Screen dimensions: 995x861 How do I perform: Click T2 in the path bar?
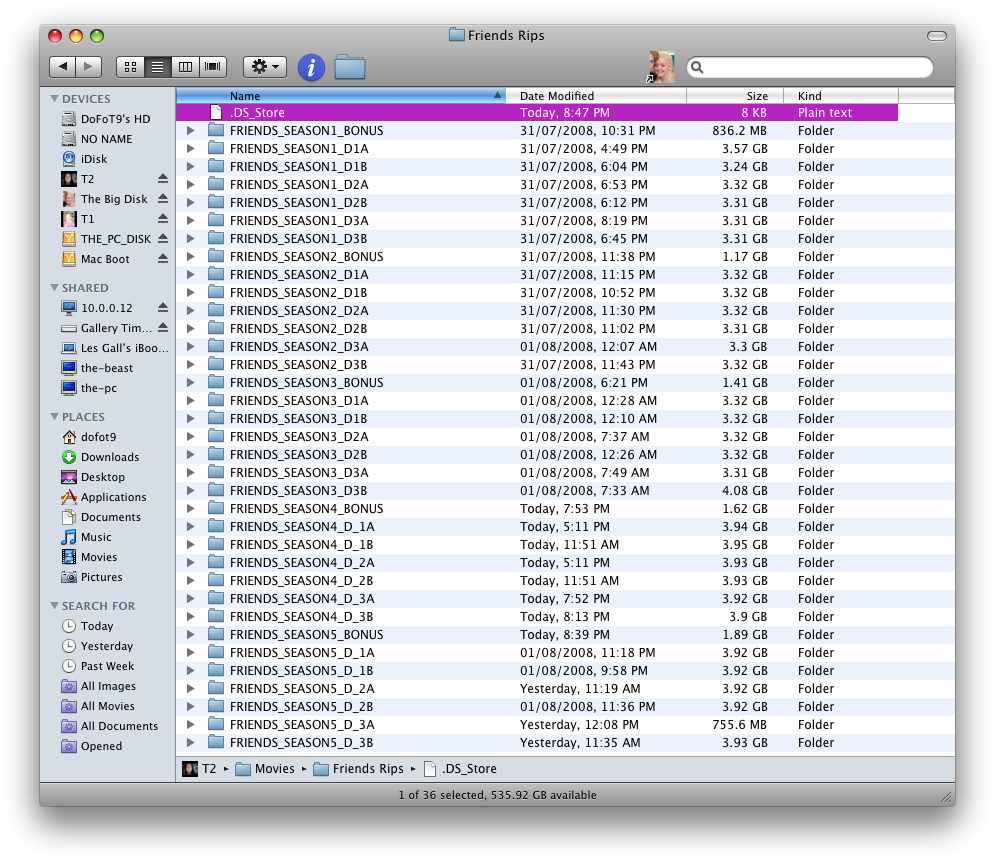click(199, 768)
